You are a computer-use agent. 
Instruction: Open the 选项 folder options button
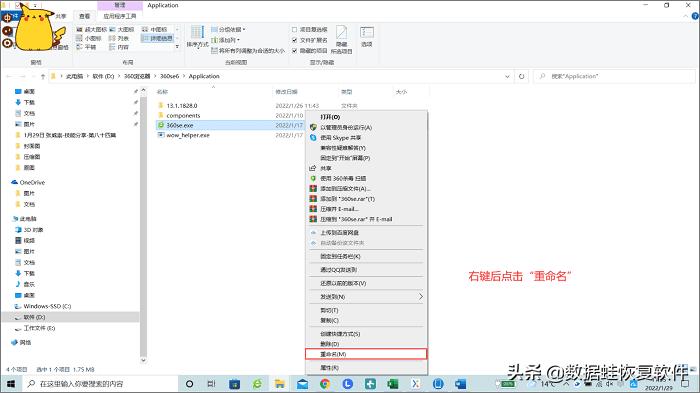pos(367,37)
